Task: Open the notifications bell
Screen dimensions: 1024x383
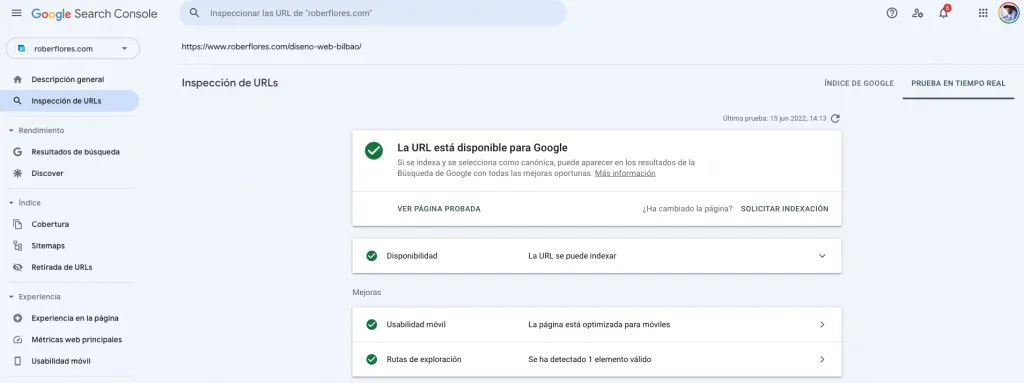Action: (943, 13)
